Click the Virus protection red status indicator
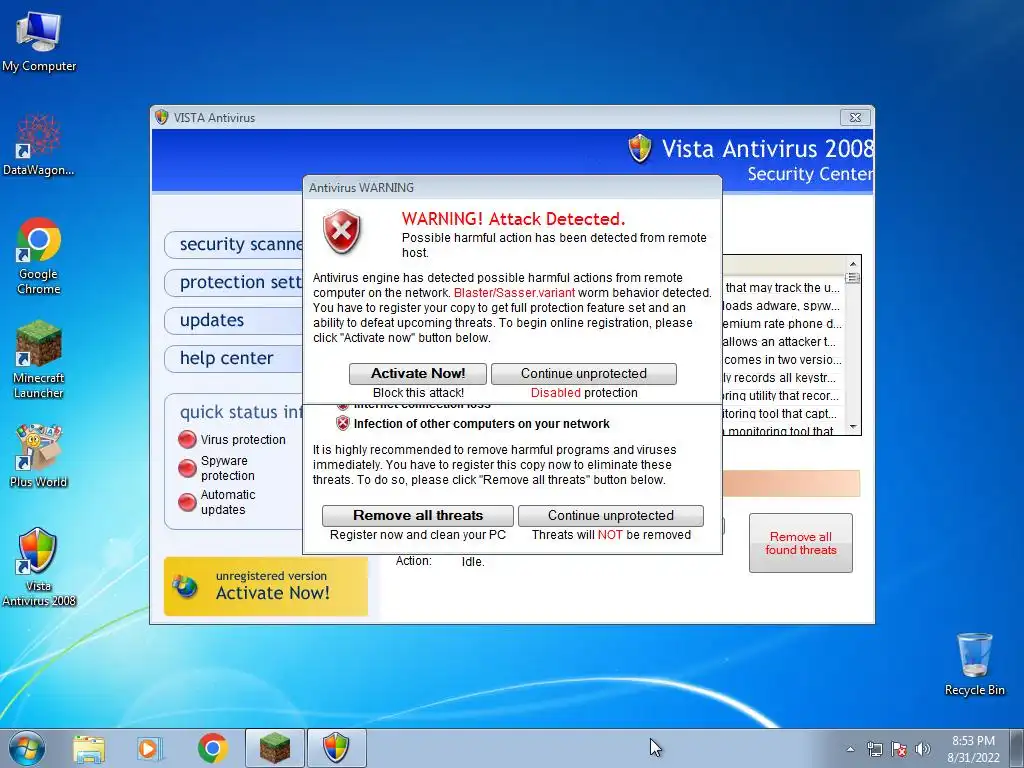This screenshot has width=1024, height=768. [187, 440]
